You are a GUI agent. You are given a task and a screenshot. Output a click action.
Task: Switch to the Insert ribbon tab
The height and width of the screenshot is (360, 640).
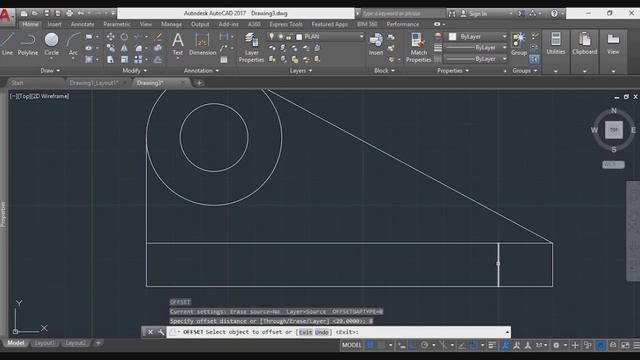pyautogui.click(x=54, y=24)
